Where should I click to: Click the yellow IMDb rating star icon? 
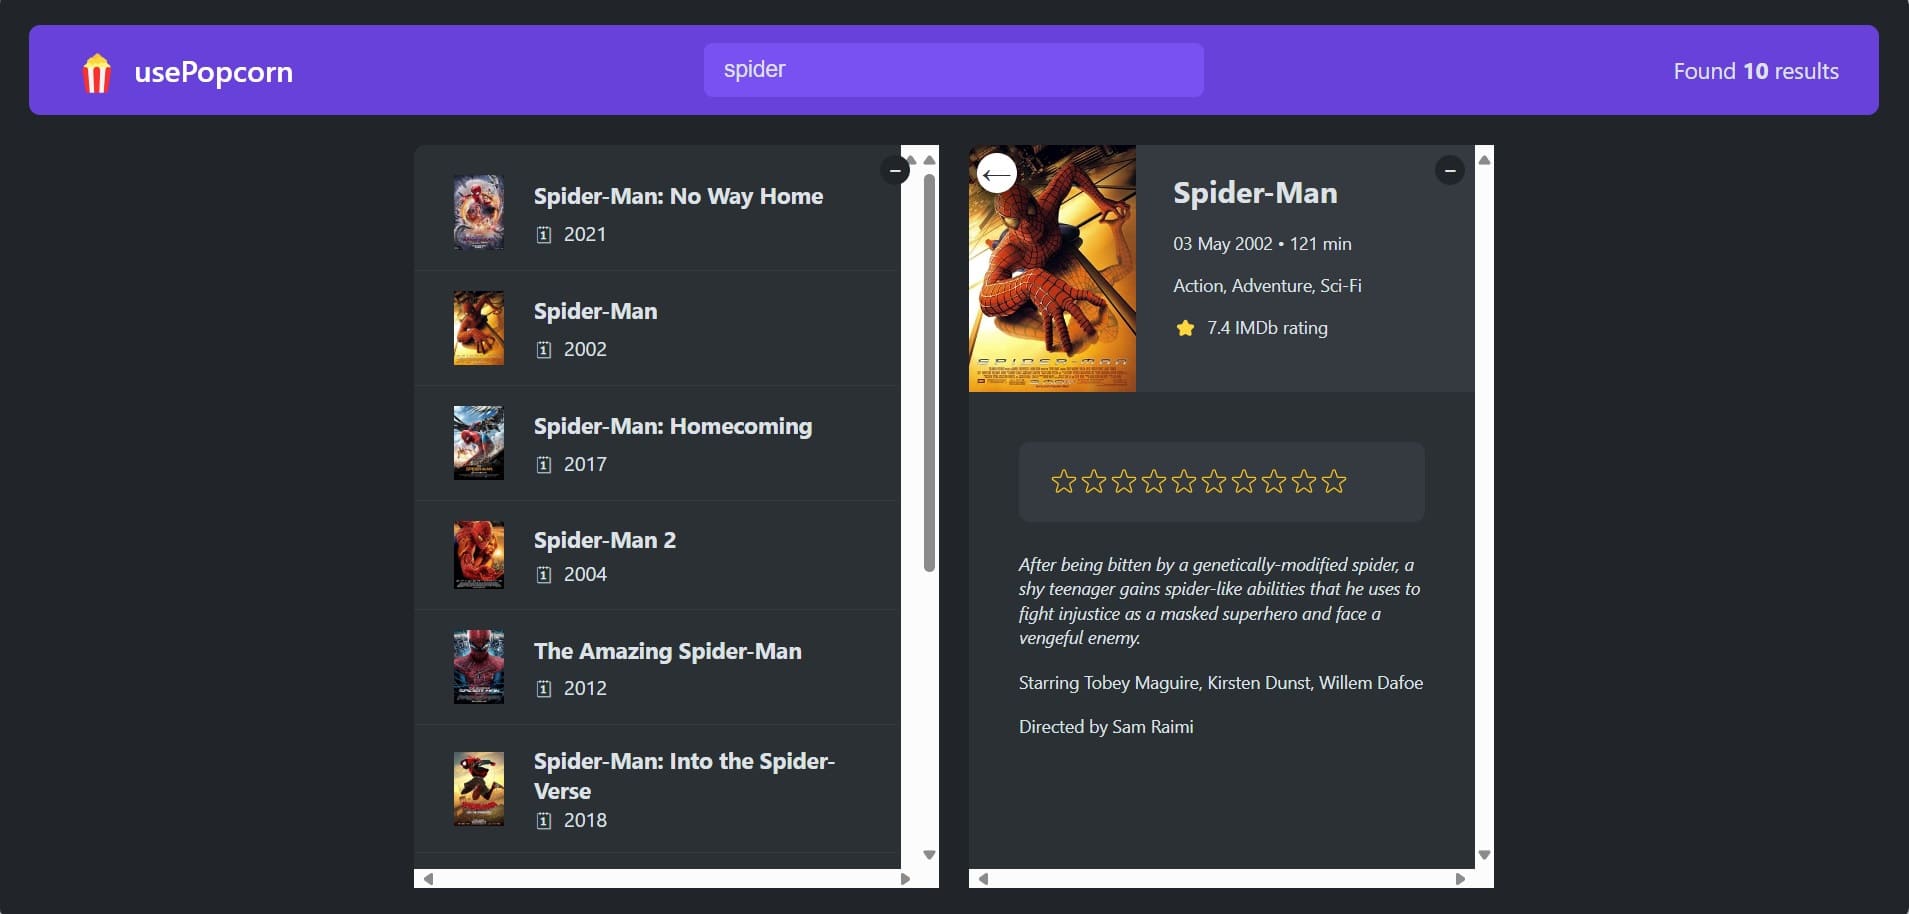pyautogui.click(x=1185, y=328)
